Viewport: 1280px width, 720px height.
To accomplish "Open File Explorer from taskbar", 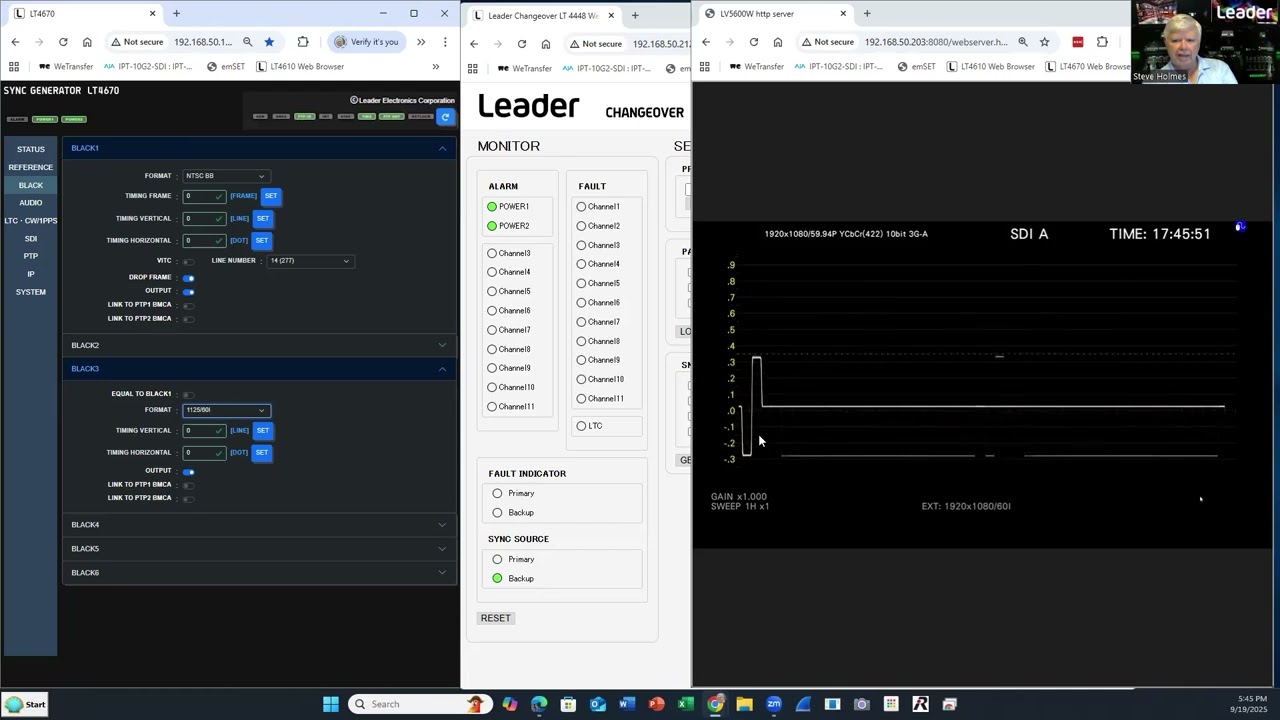I will click(744, 704).
